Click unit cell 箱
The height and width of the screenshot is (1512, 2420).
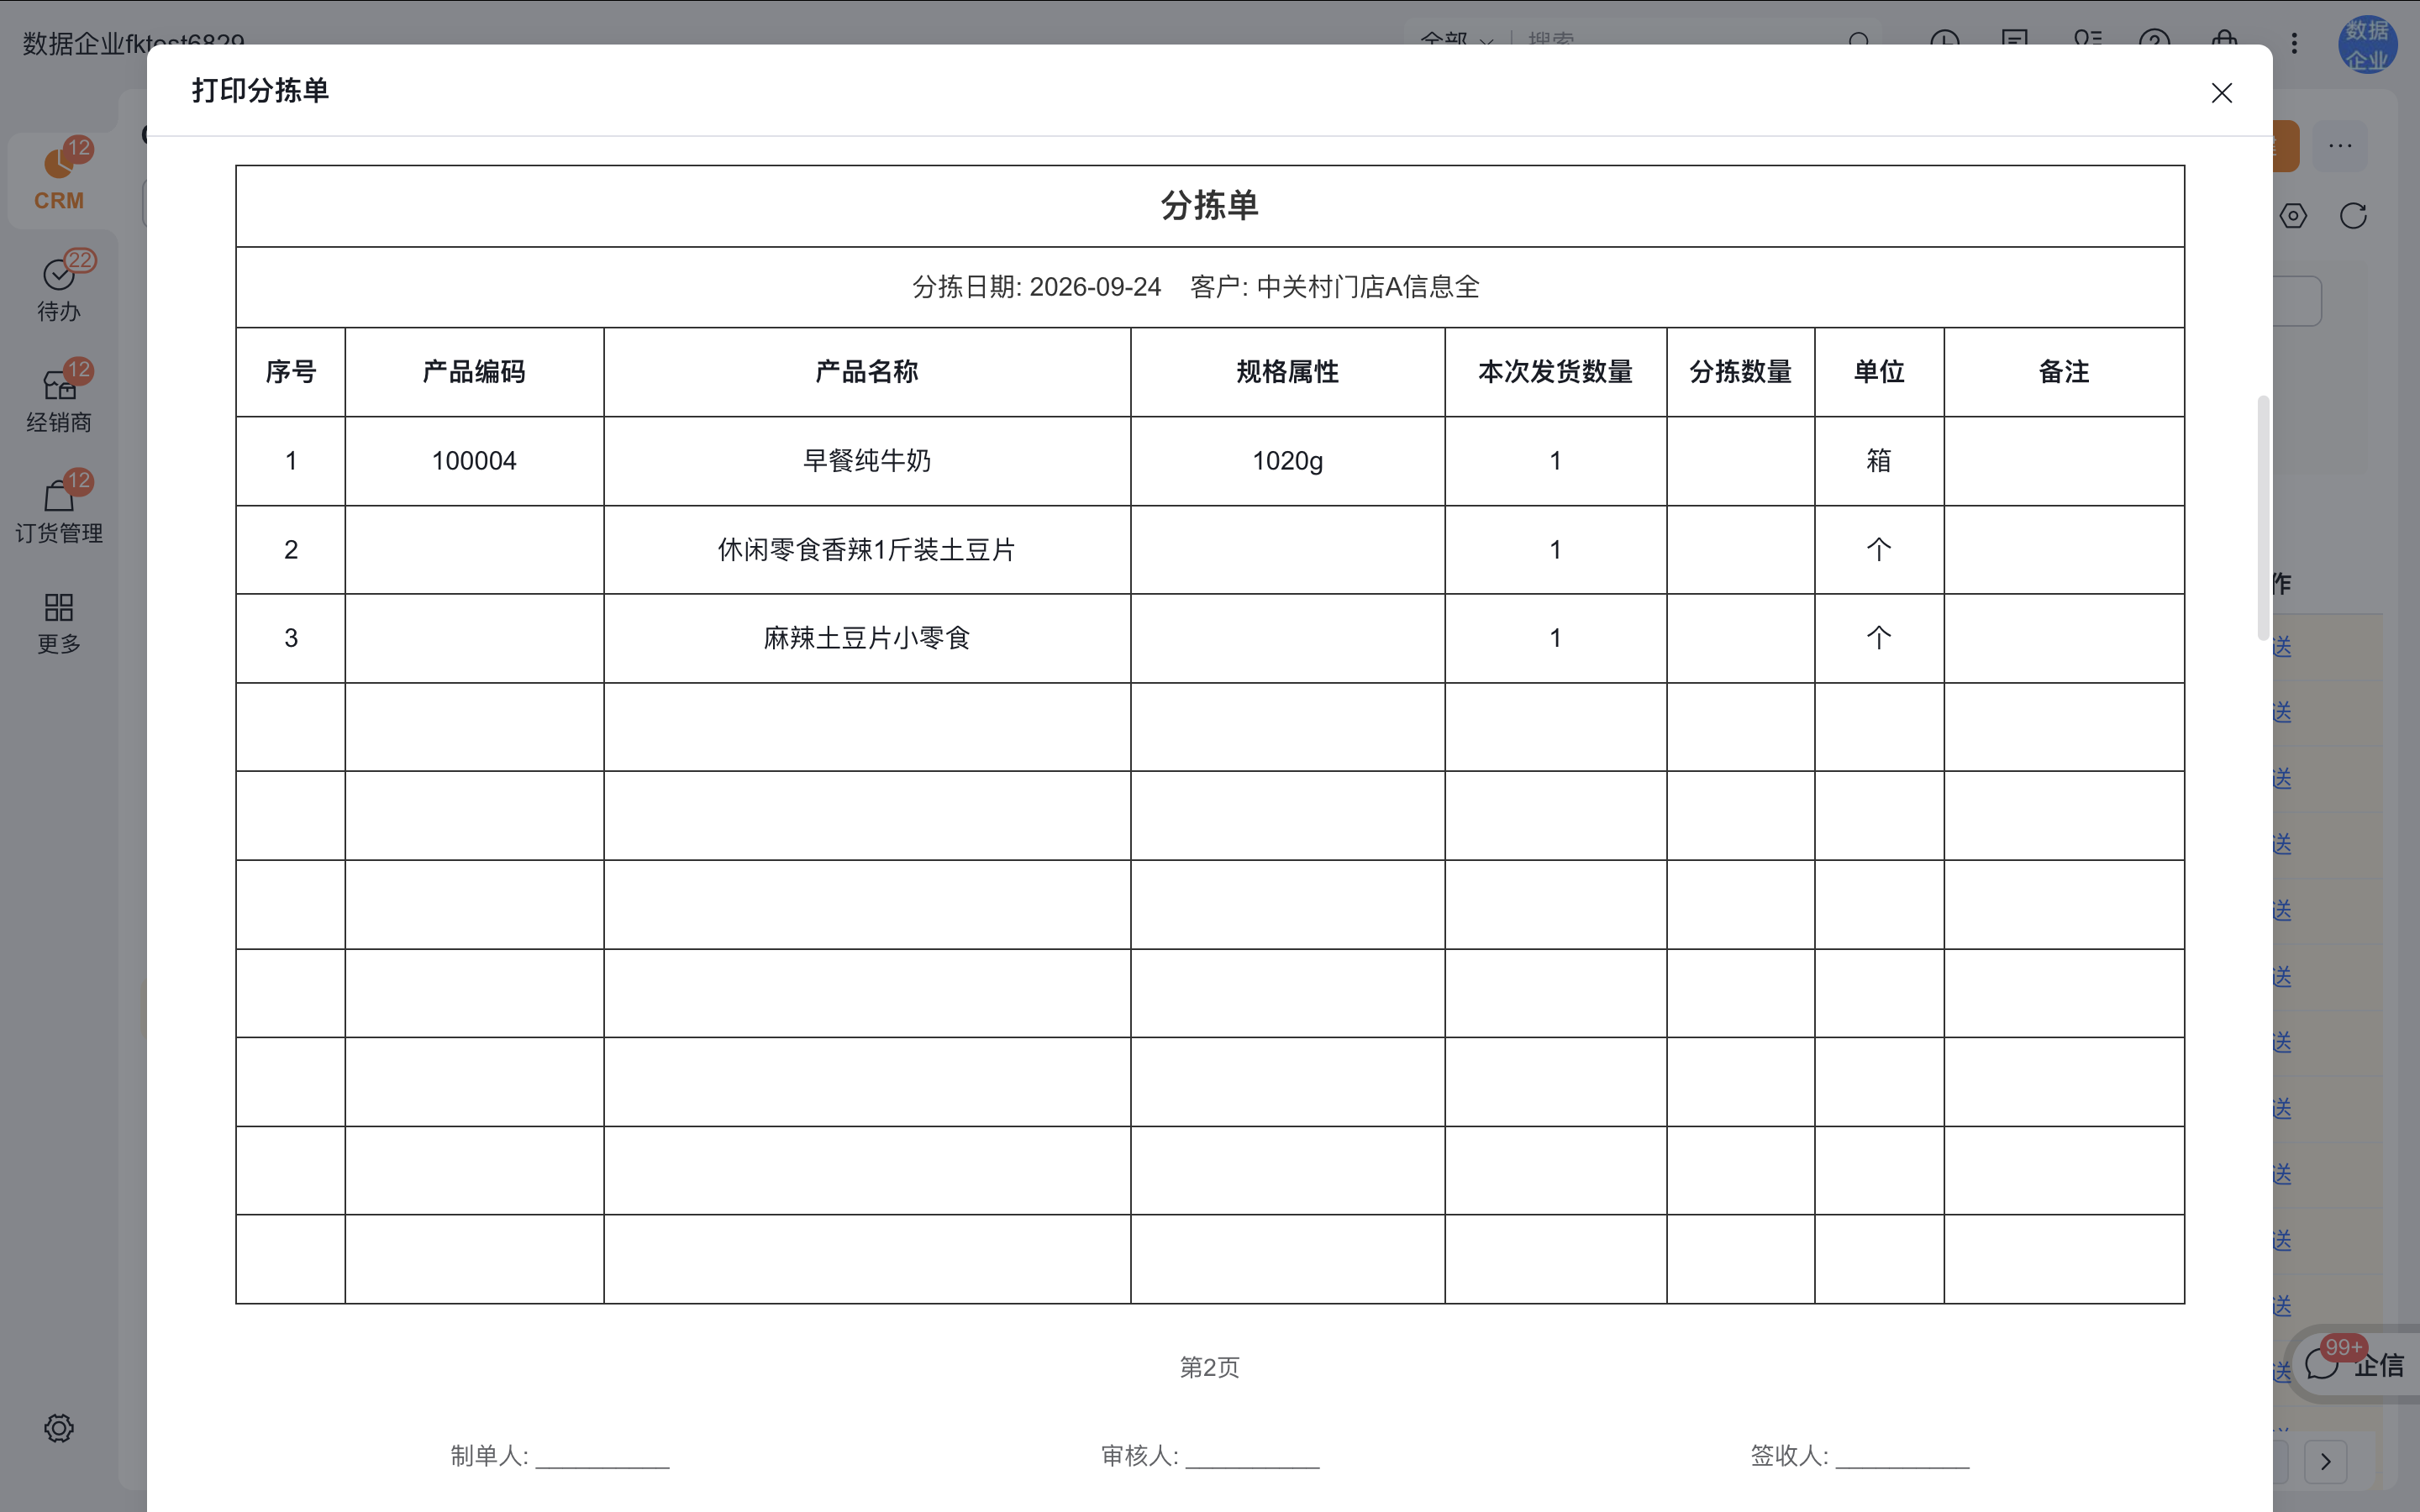click(1879, 461)
